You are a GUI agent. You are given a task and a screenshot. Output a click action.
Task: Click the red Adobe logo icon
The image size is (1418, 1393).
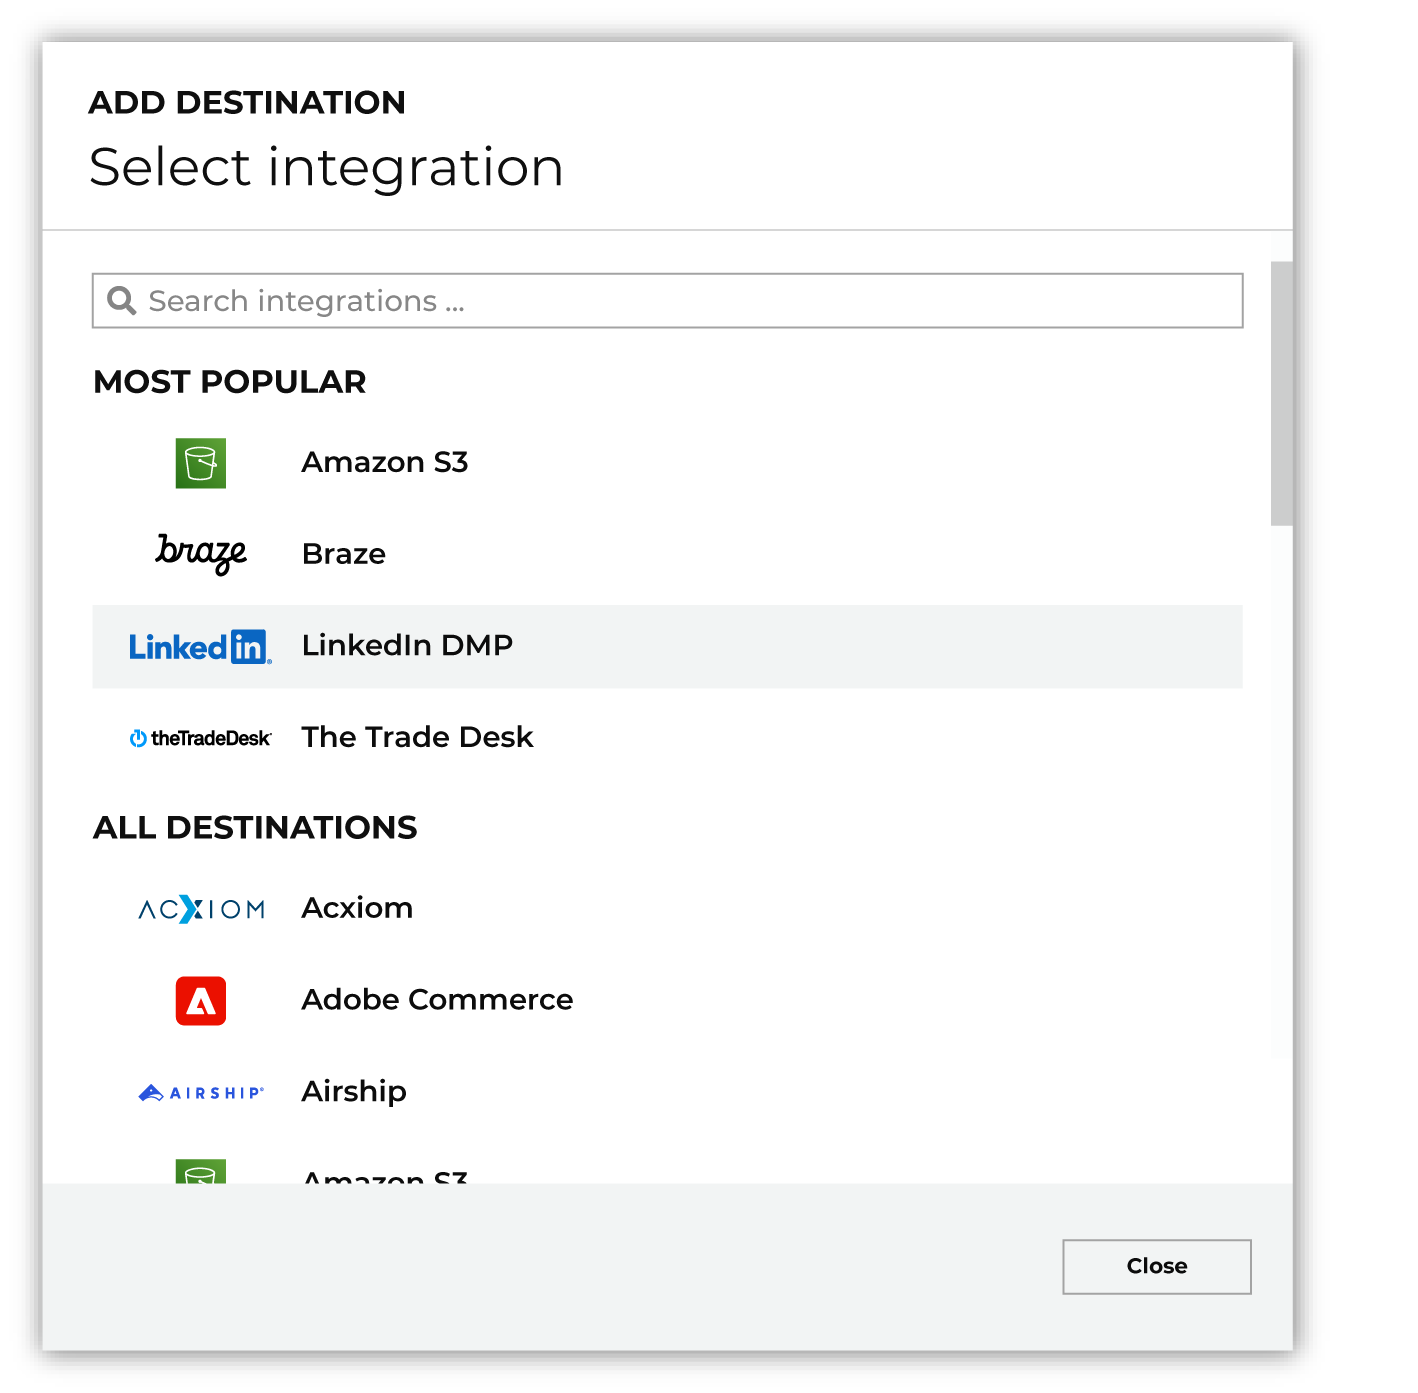click(200, 1001)
